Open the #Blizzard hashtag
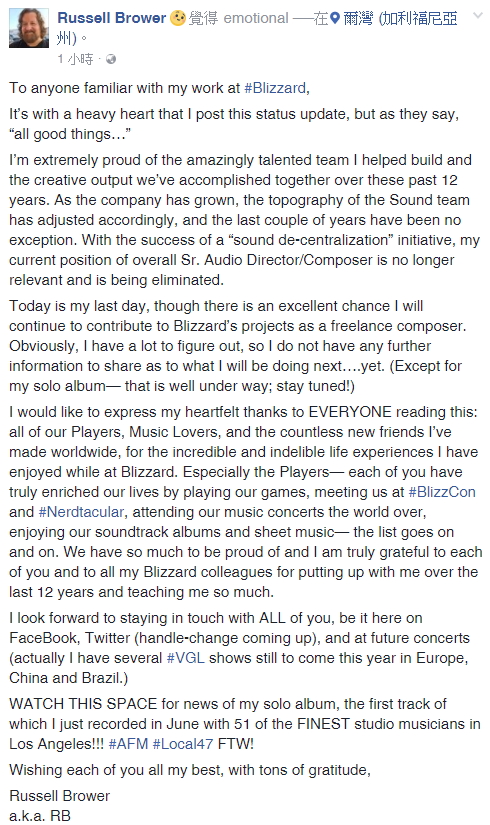This screenshot has width=490, height=825. tap(275, 87)
